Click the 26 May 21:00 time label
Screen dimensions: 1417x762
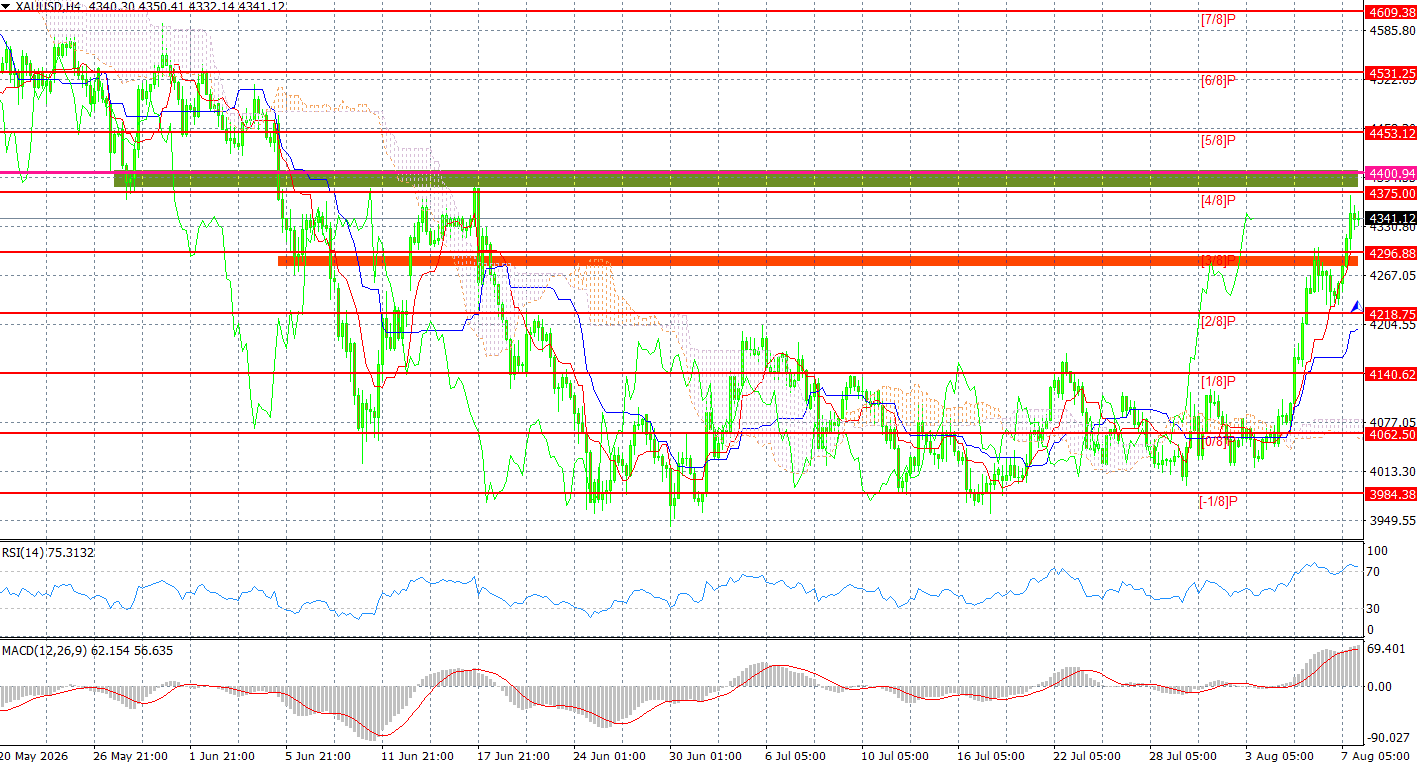tap(129, 755)
